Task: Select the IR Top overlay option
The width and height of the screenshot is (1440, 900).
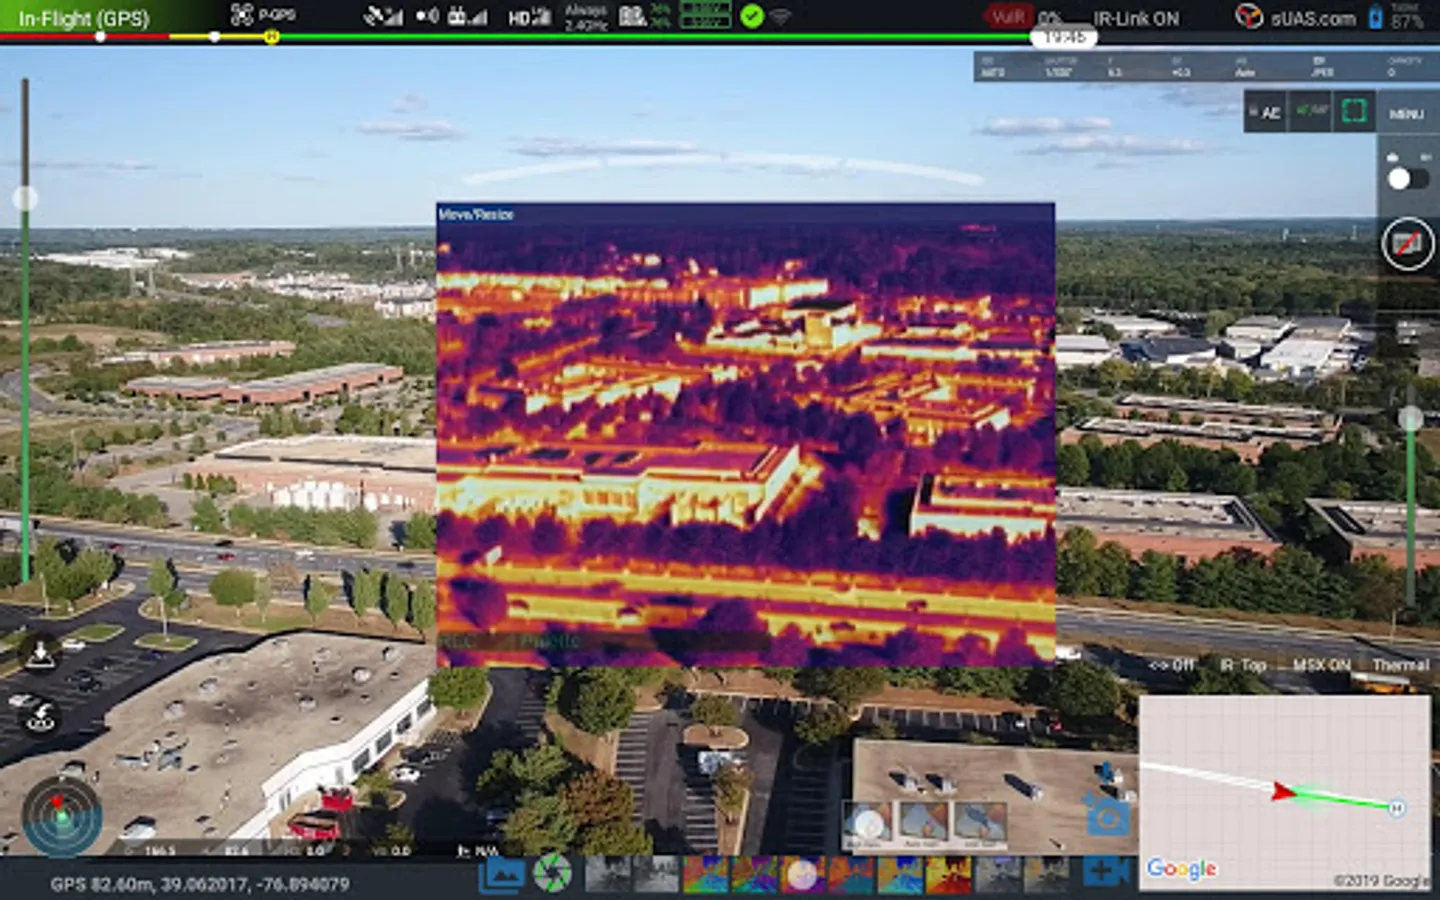Action: click(x=1243, y=665)
